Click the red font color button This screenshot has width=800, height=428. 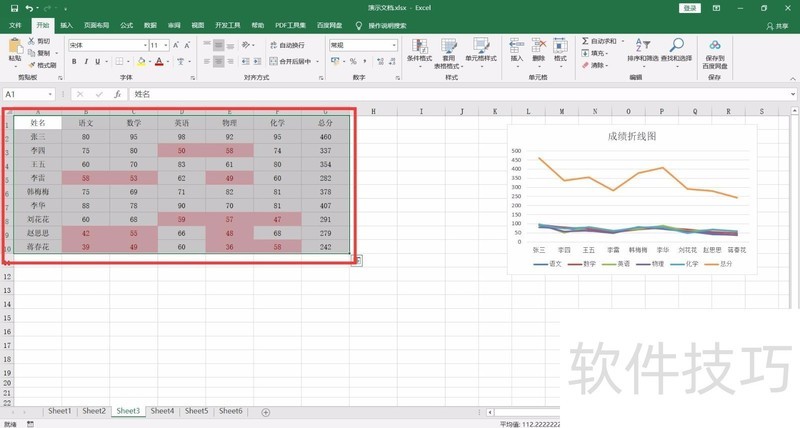tap(157, 62)
